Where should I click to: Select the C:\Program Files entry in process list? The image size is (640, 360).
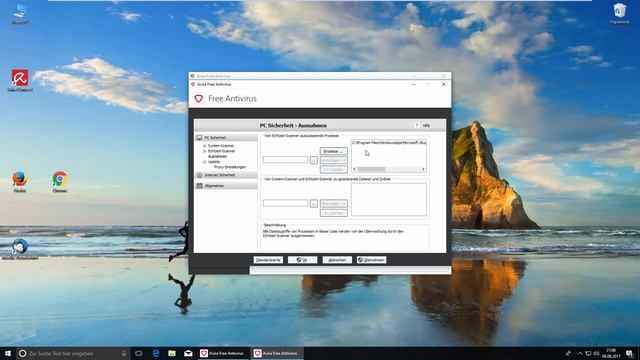coord(389,142)
